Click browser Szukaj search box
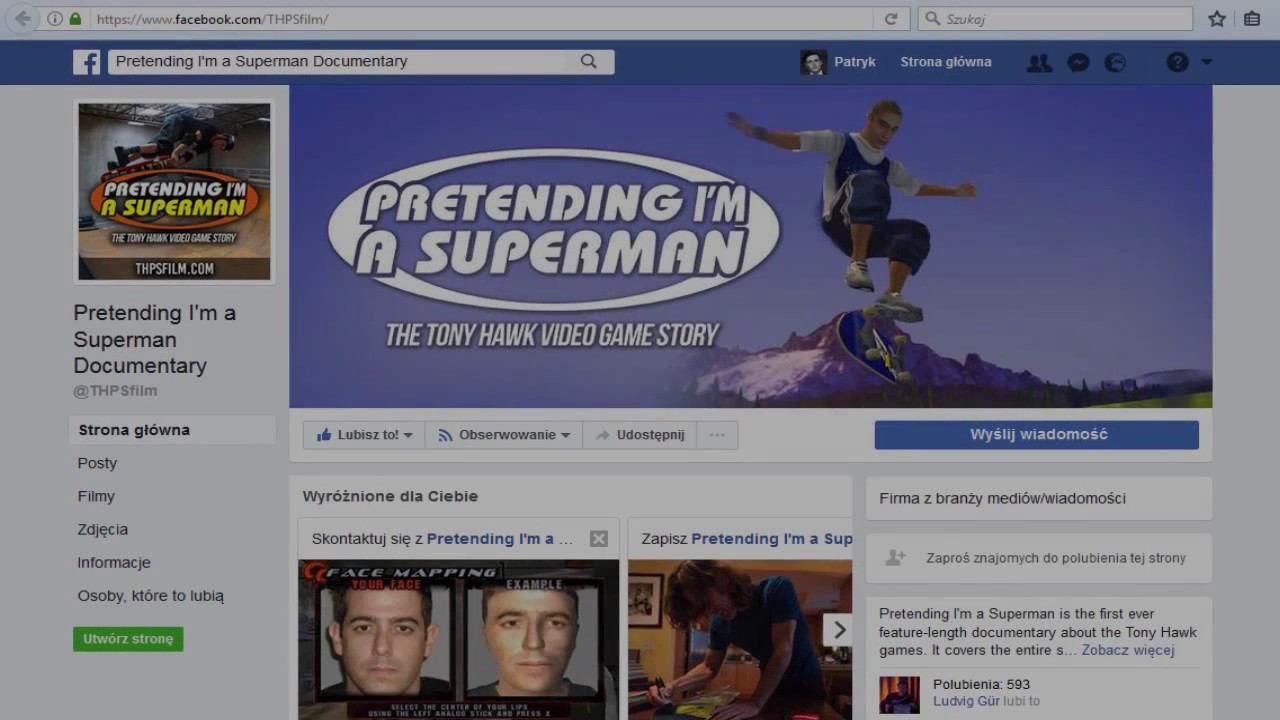 point(1055,19)
